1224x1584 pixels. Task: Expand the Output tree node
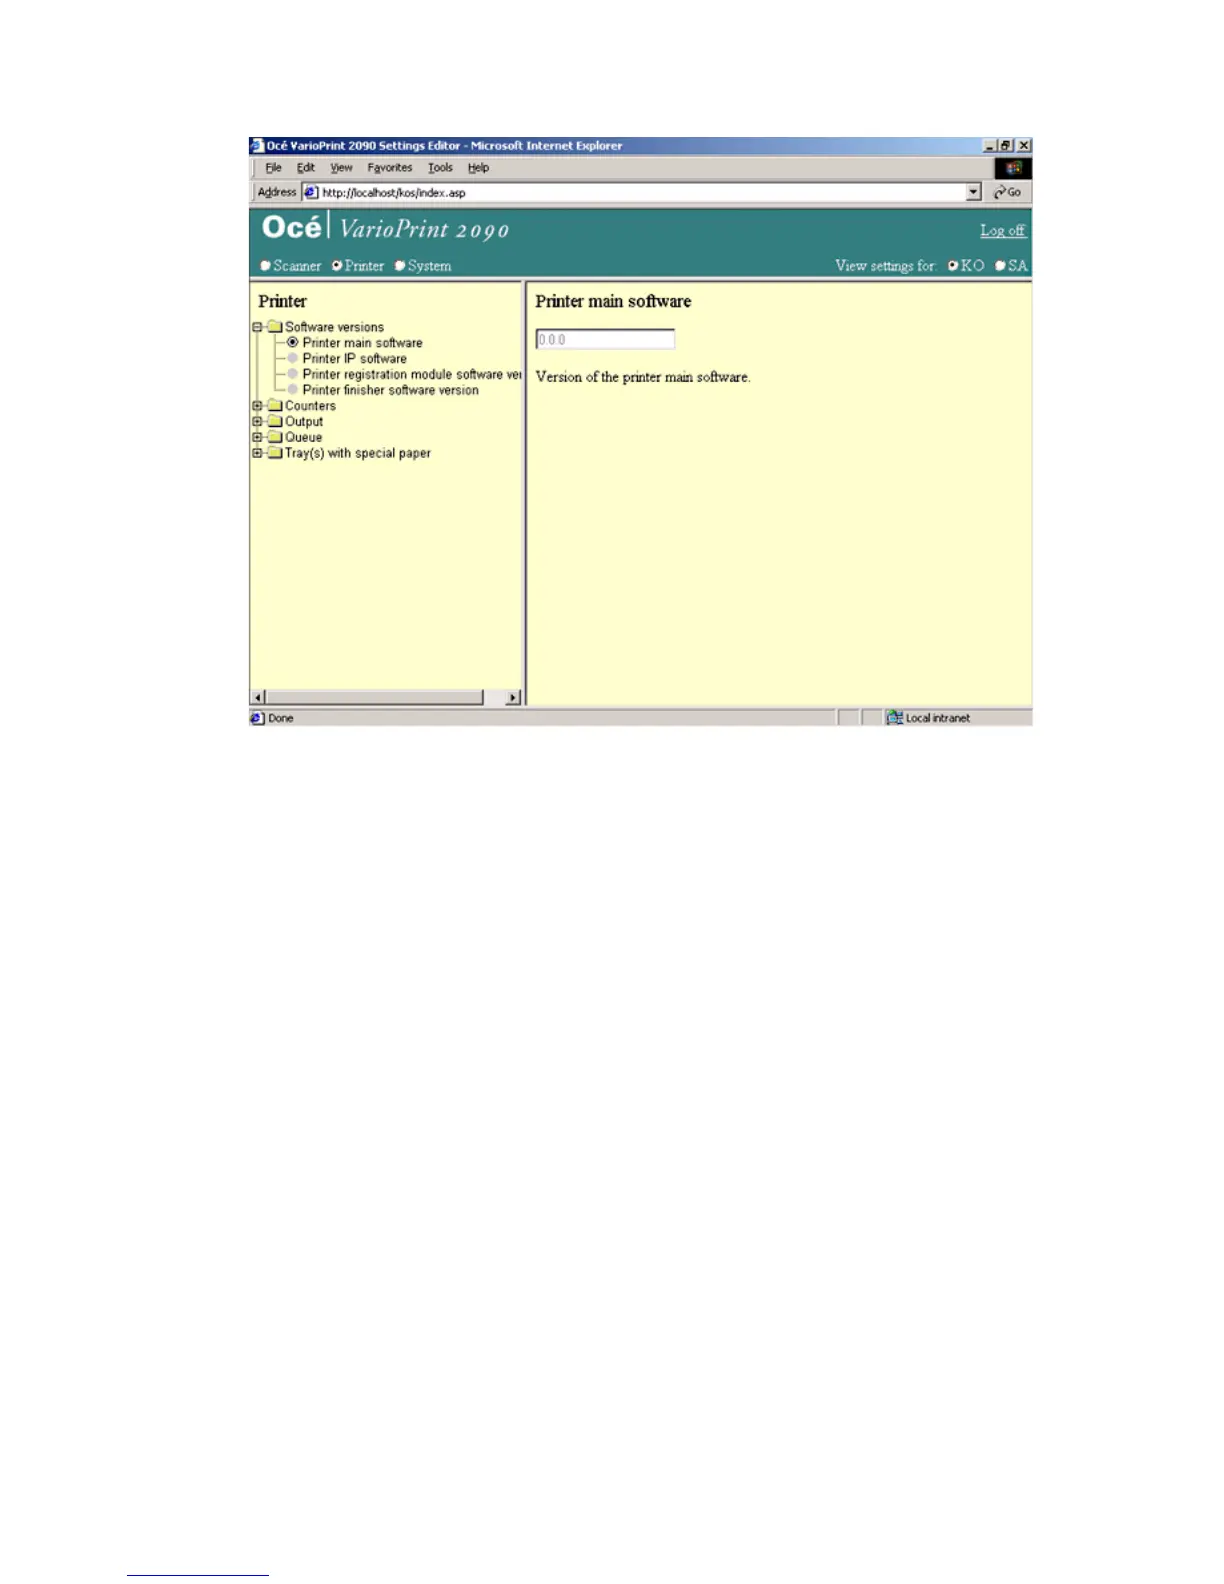pyautogui.click(x=257, y=422)
